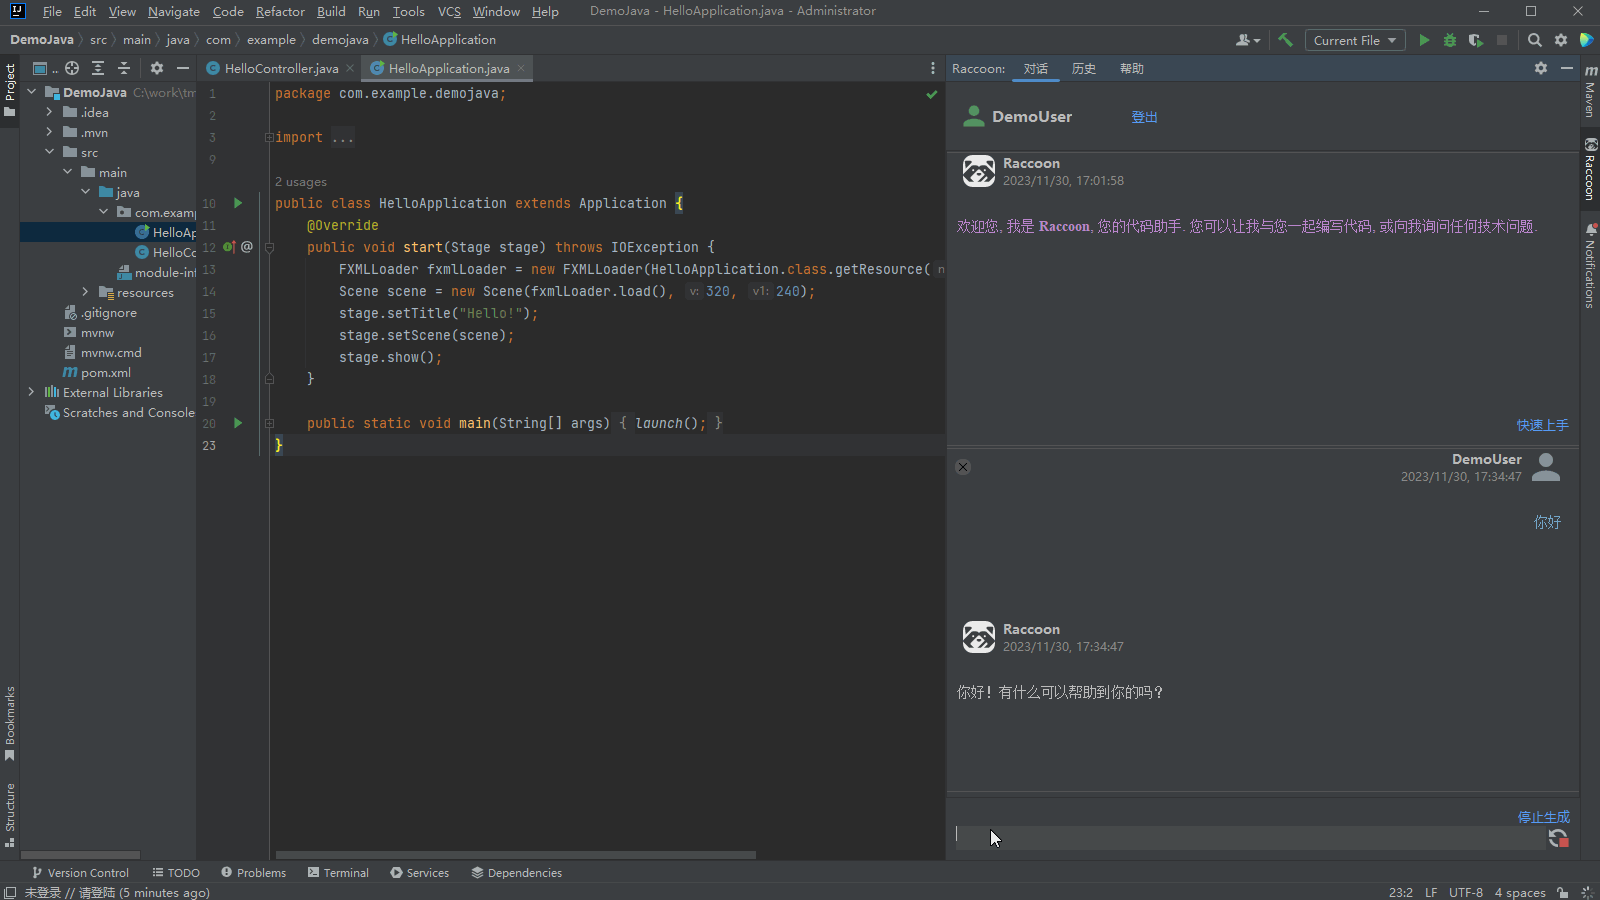Open IDE settings gear in the top toolbar

[x=1561, y=40]
